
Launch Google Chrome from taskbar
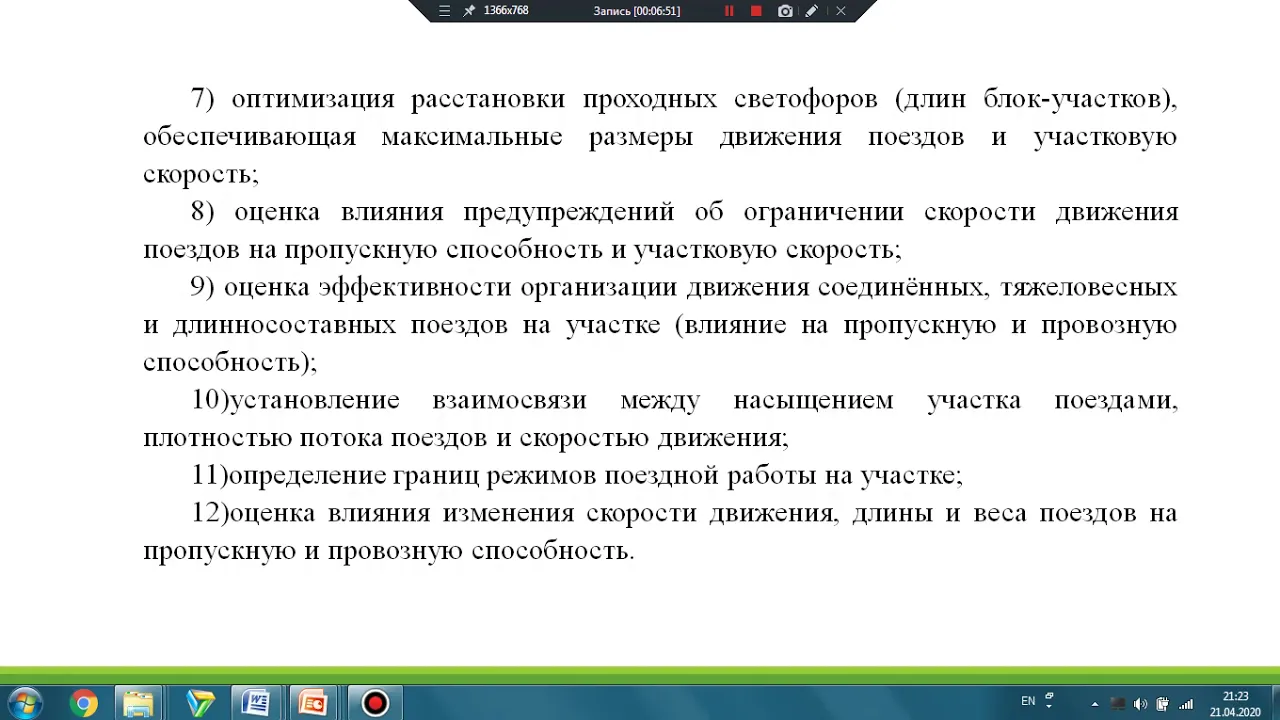click(x=83, y=704)
